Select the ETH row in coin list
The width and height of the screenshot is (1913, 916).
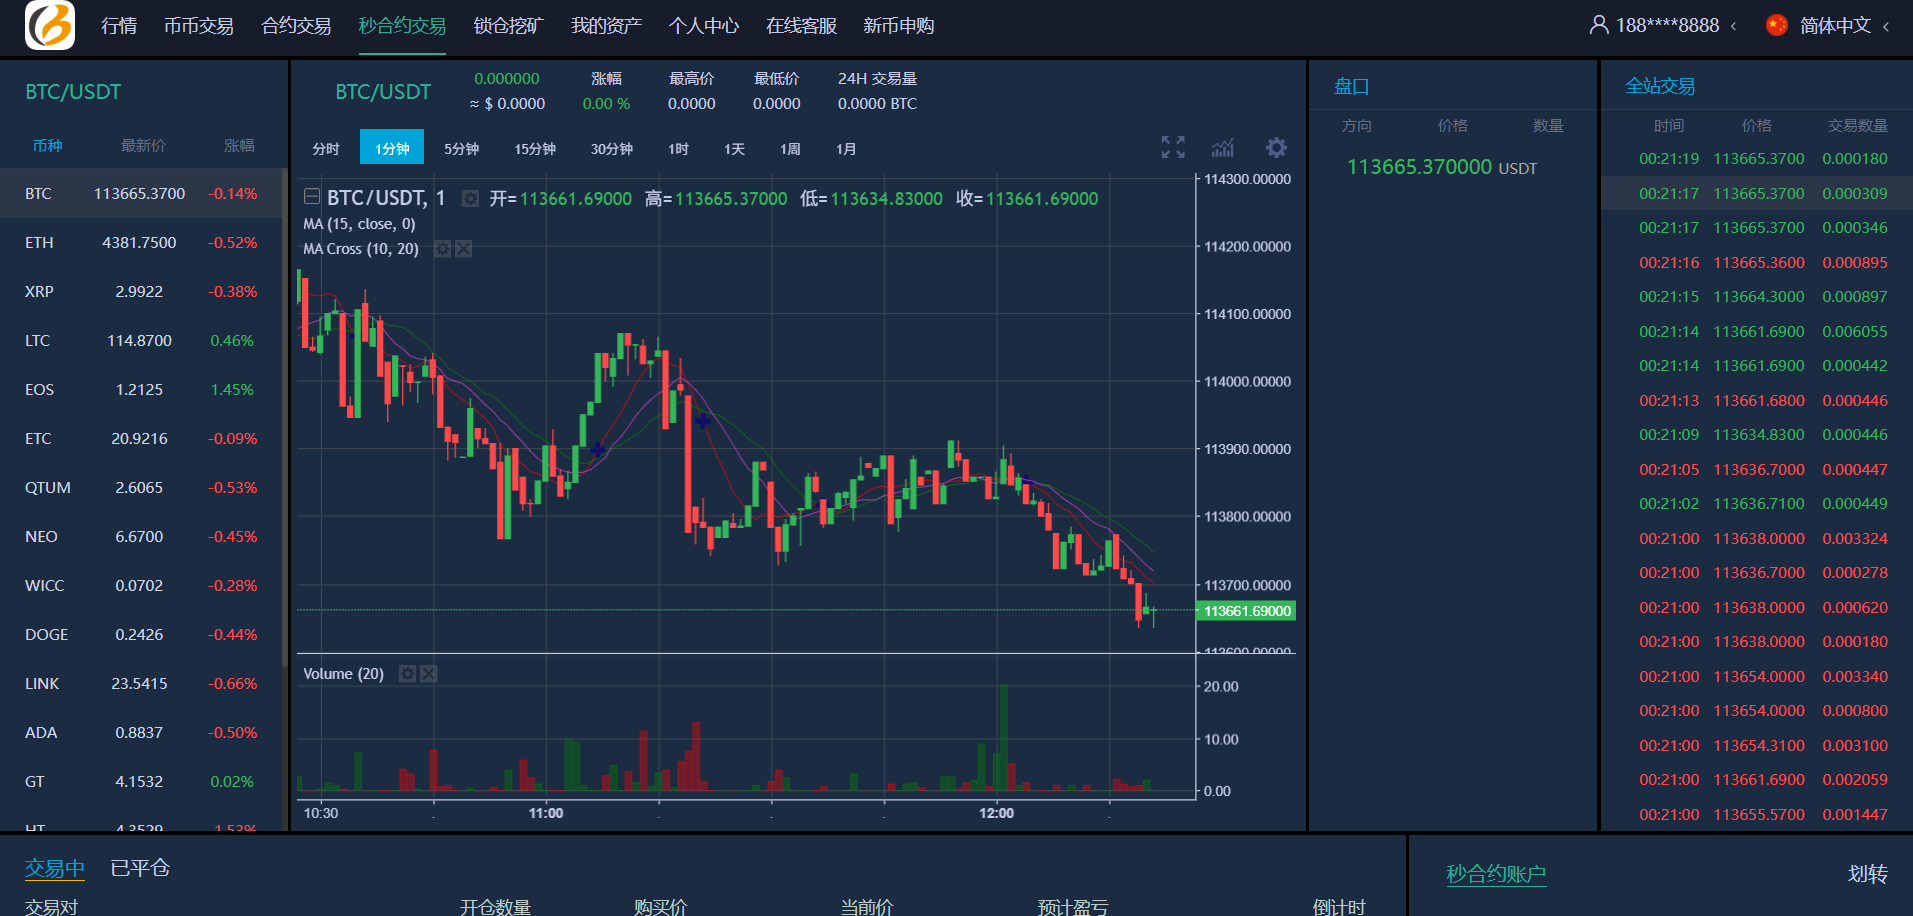pos(140,243)
